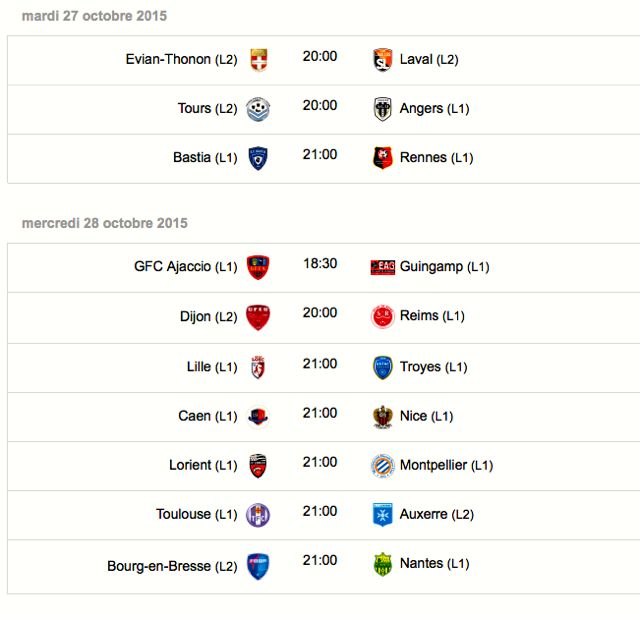Select the 18:30 kickoff time
The height and width of the screenshot is (618, 640).
320,264
